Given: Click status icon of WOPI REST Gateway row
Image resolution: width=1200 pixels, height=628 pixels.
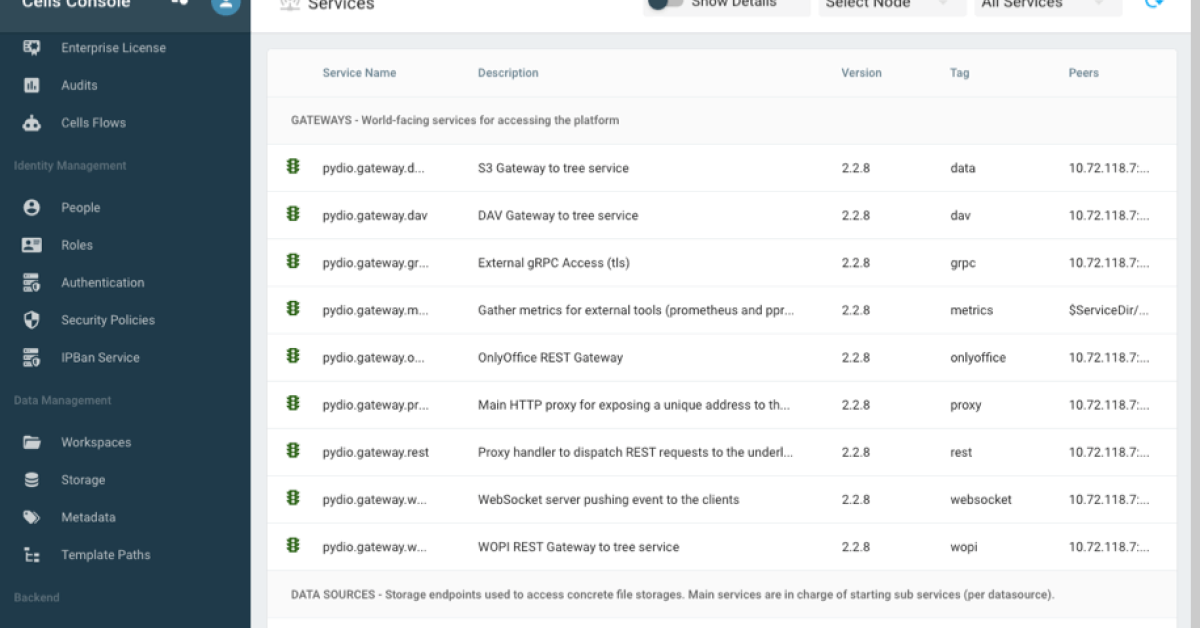Looking at the screenshot, I should 293,546.
